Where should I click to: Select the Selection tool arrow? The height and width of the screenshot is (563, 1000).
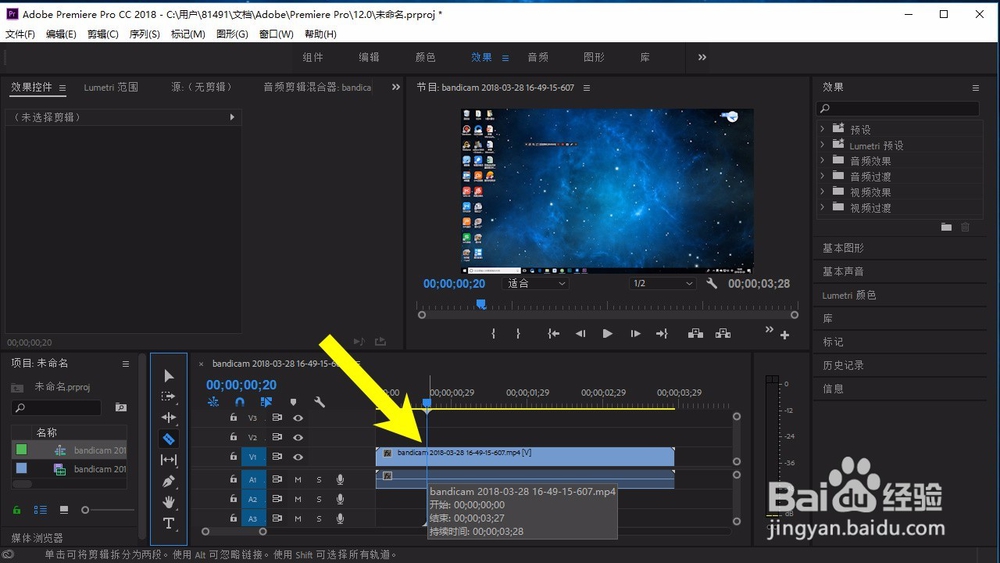click(x=168, y=376)
